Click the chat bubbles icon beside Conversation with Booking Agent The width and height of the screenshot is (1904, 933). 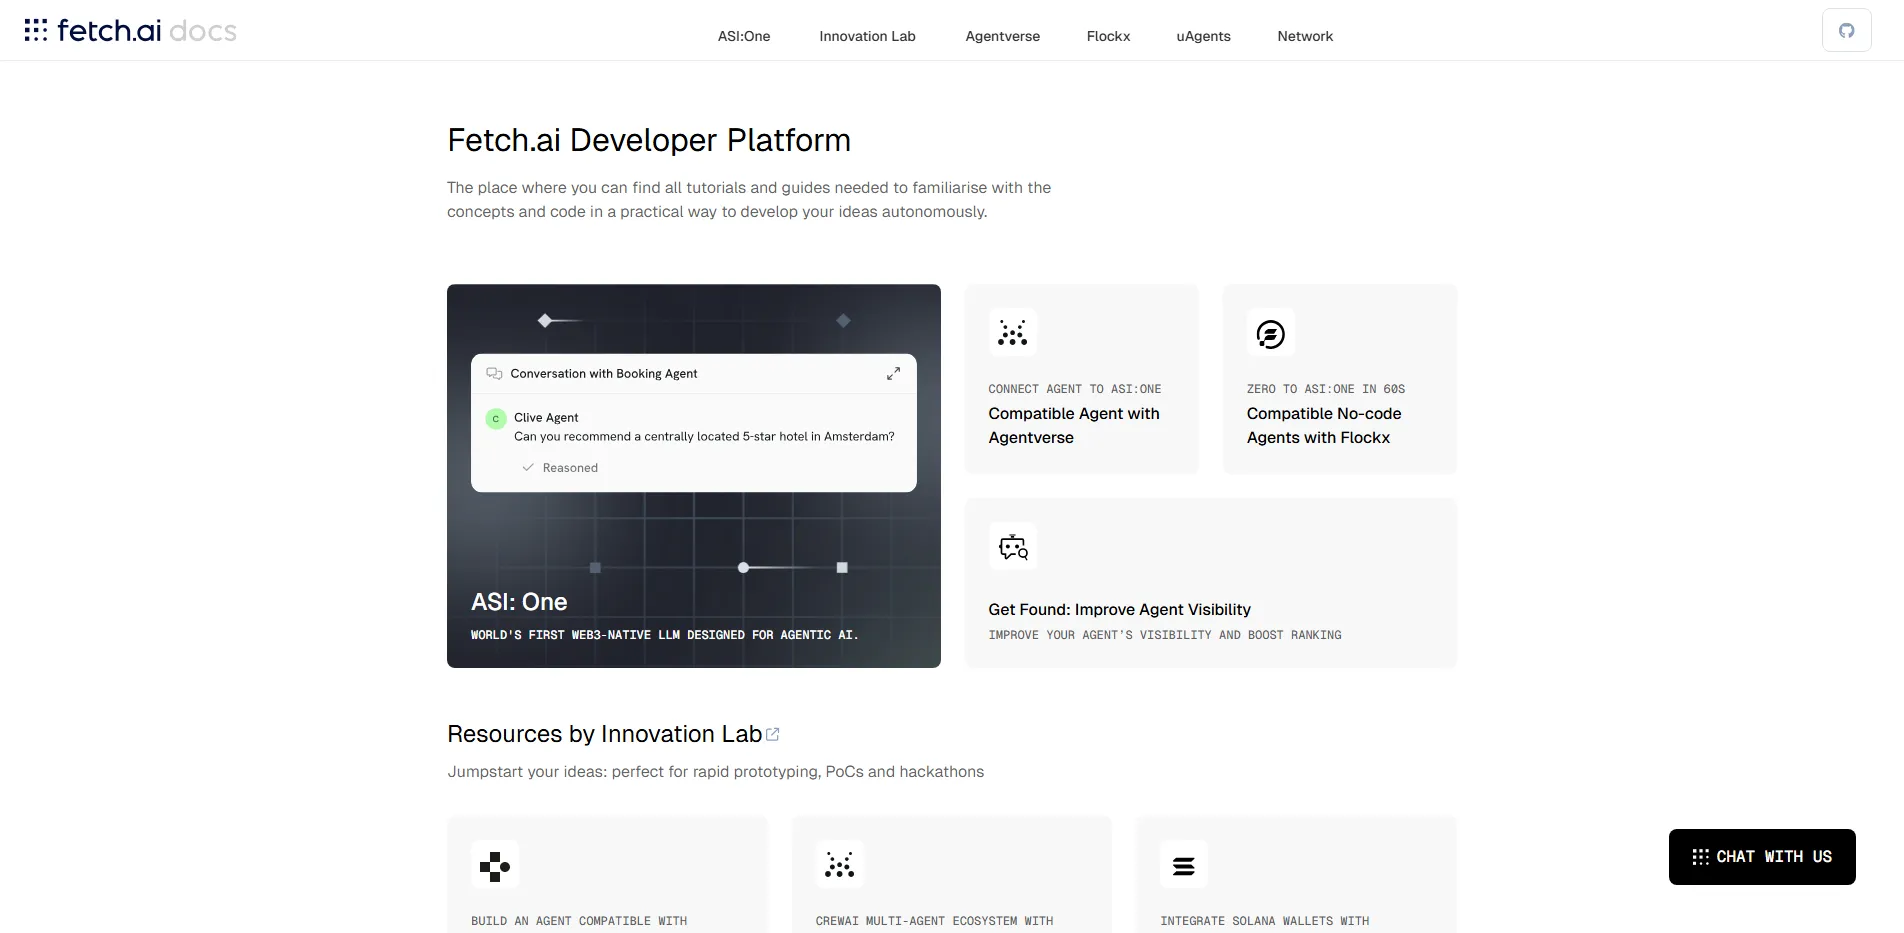pos(494,373)
